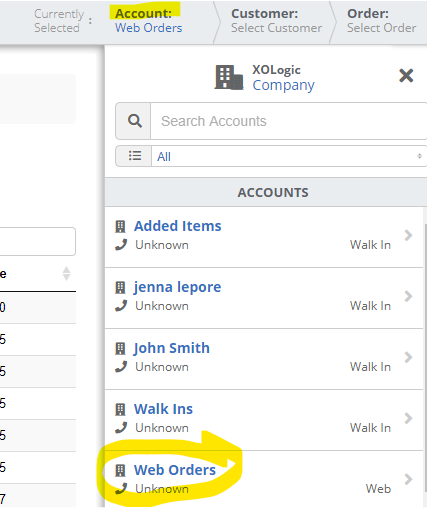The width and height of the screenshot is (427, 508).
Task: Select Order breadcrumb step
Action: coord(381,21)
